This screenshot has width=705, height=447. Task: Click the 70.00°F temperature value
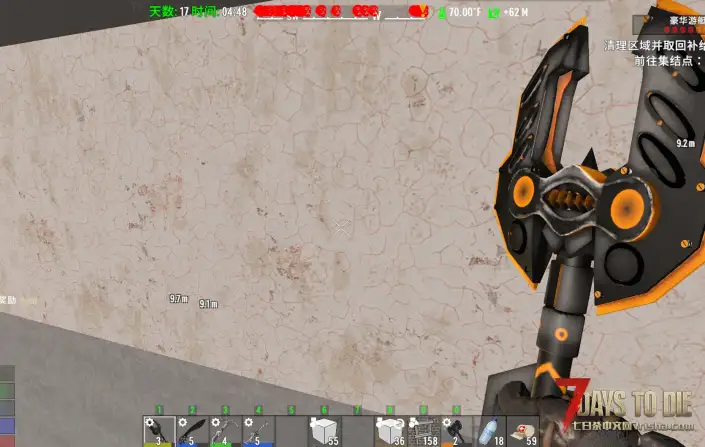(465, 12)
